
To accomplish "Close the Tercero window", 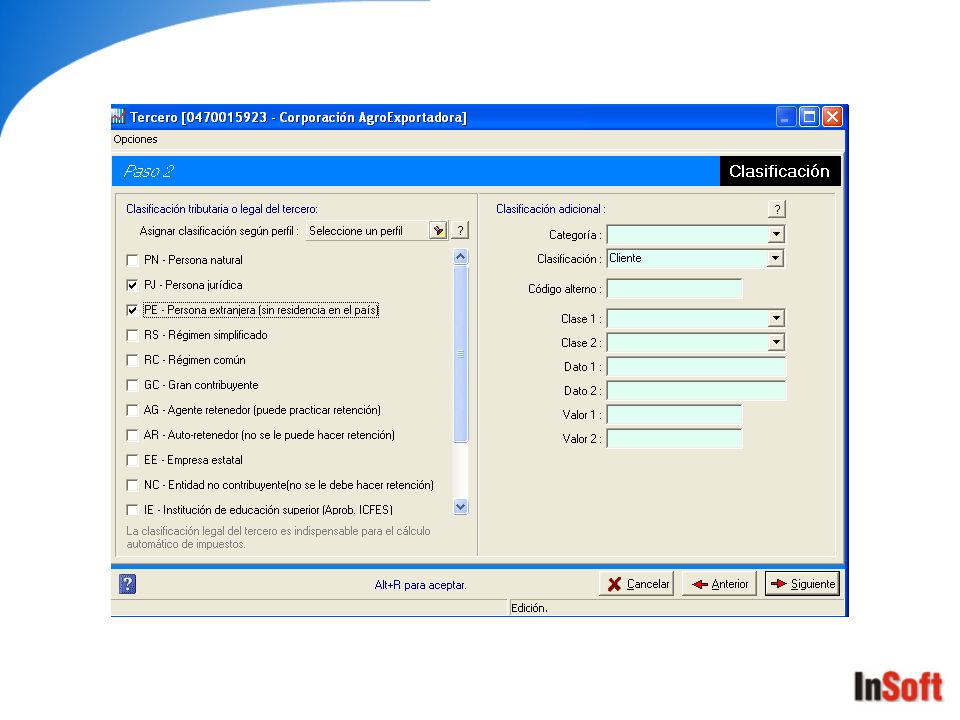I will tap(832, 116).
